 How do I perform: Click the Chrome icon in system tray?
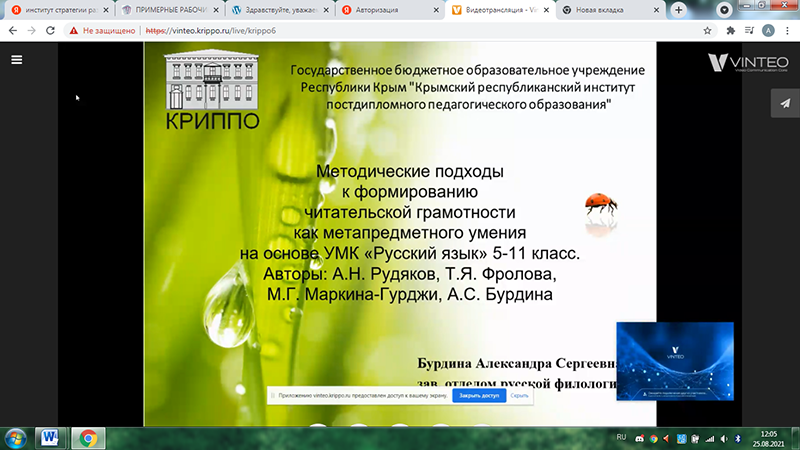(654, 439)
